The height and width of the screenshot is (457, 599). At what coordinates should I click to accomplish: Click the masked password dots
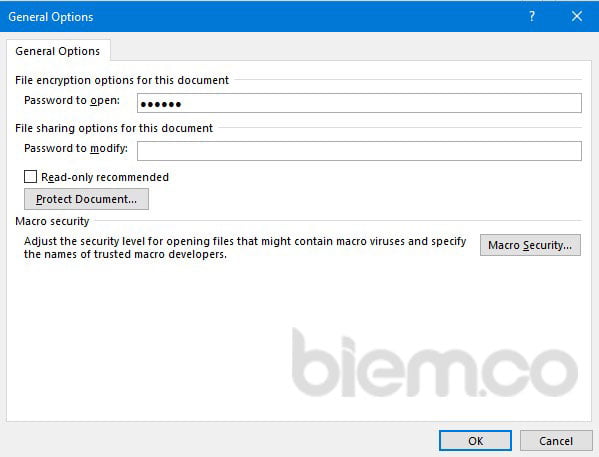pyautogui.click(x=160, y=104)
